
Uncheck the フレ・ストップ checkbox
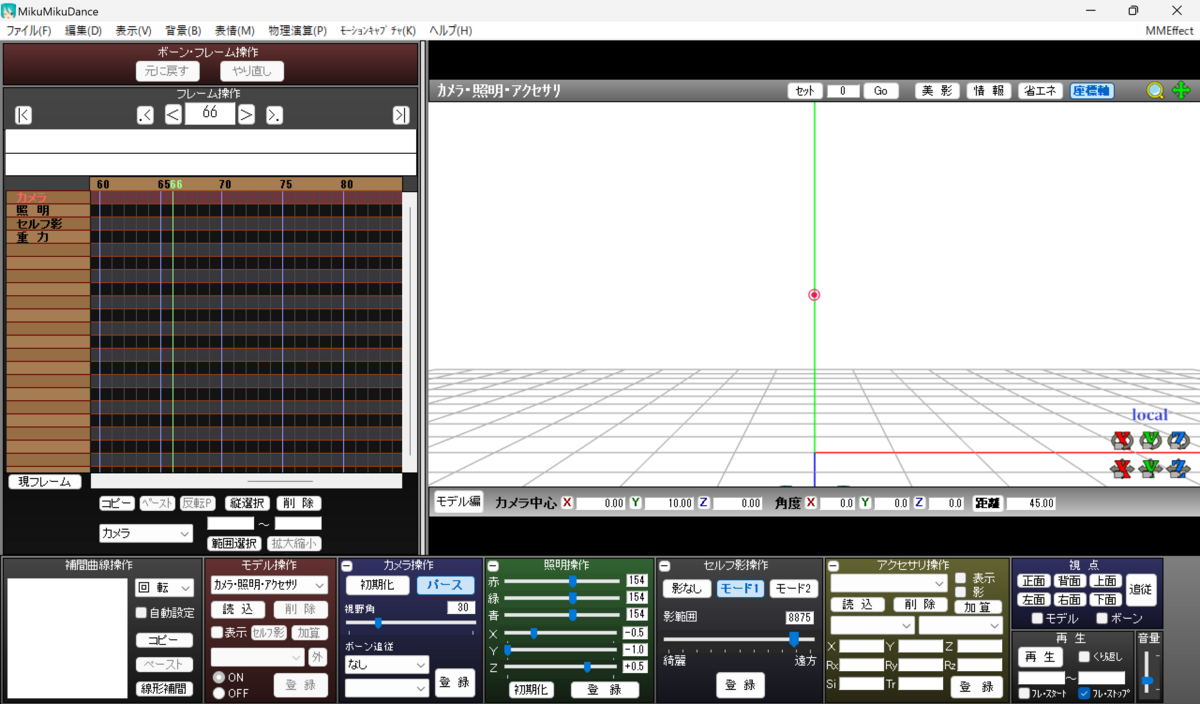pos(1084,693)
